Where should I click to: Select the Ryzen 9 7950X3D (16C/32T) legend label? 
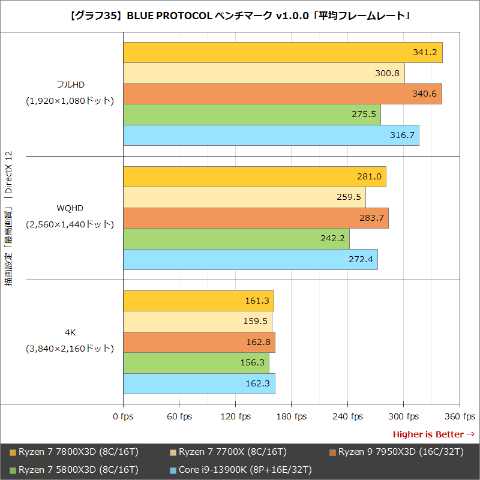(401, 452)
